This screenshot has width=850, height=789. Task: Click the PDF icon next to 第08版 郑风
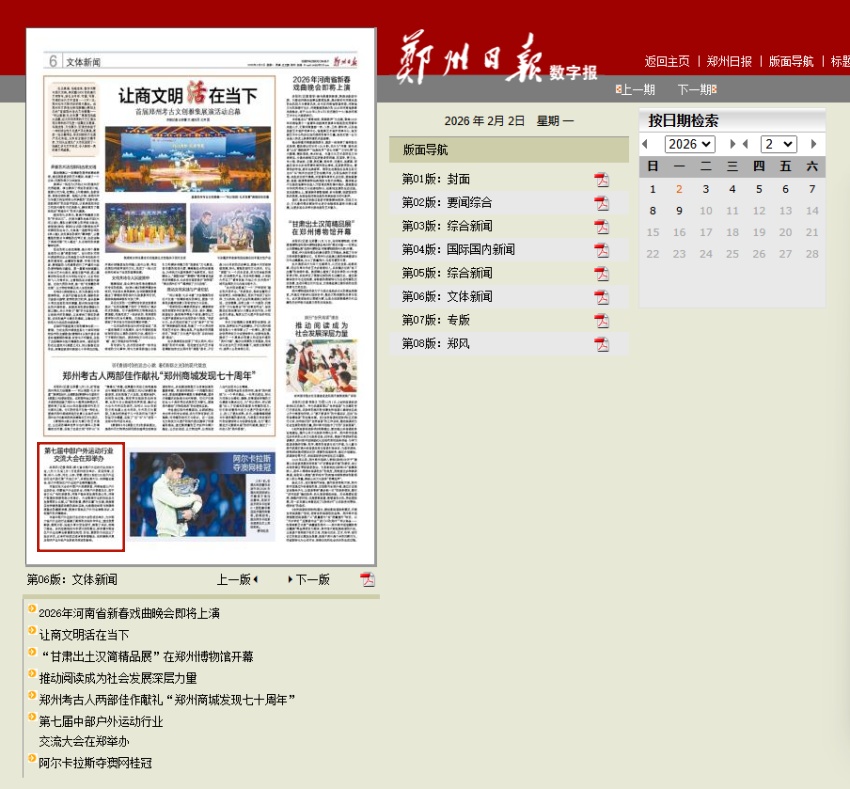click(601, 344)
